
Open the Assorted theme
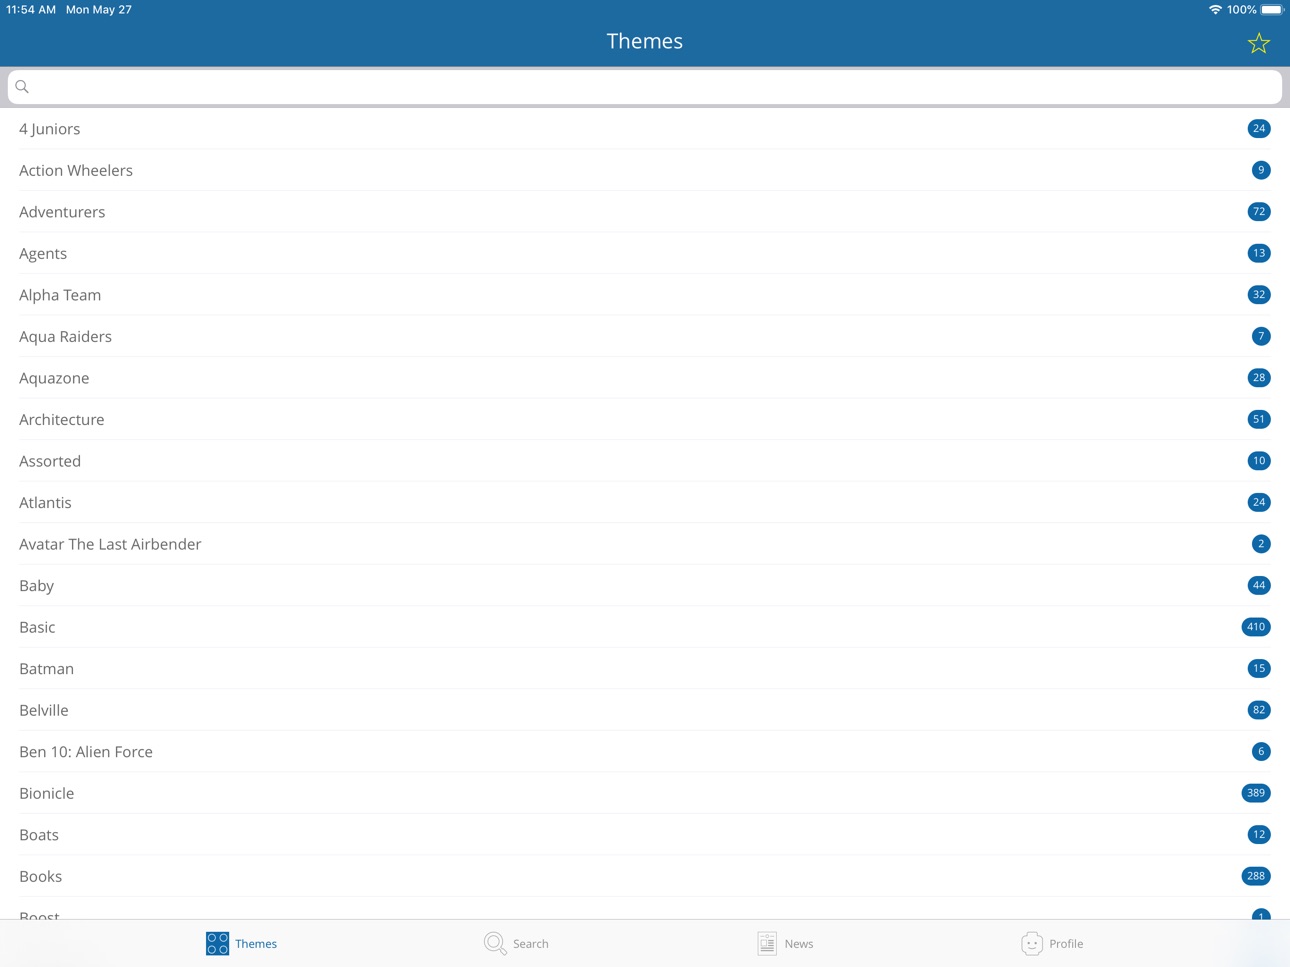click(645, 461)
